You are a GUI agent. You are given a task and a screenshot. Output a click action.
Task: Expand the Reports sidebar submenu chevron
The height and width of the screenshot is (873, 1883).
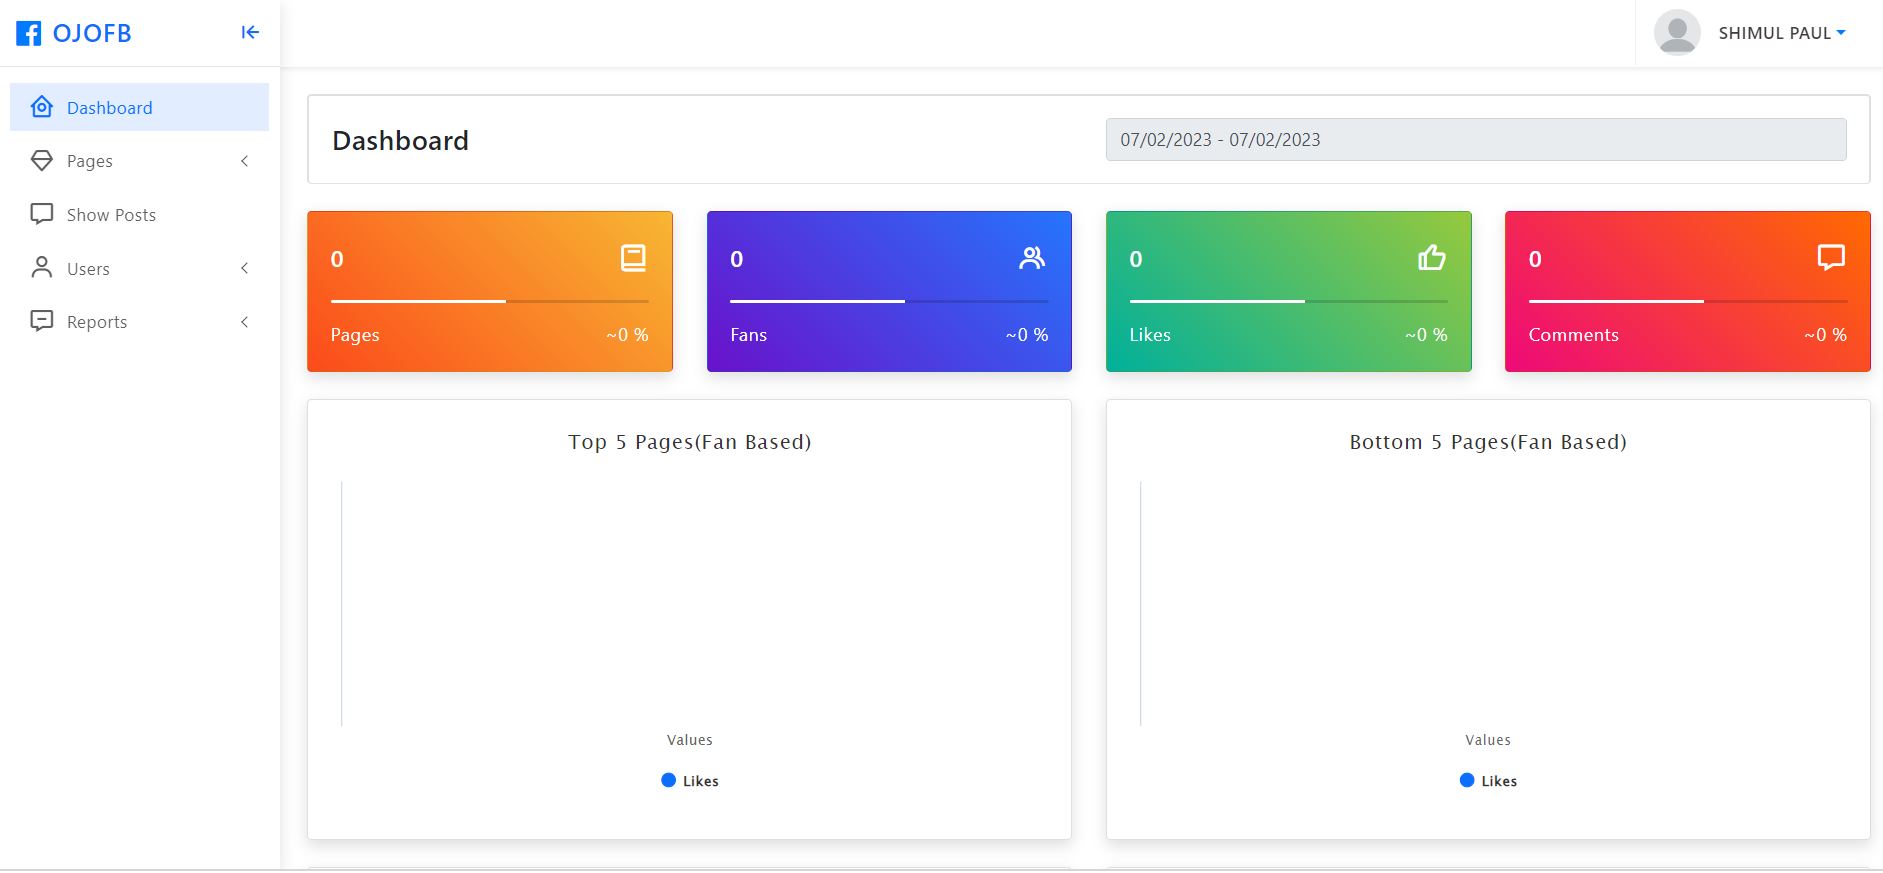pyautogui.click(x=244, y=322)
